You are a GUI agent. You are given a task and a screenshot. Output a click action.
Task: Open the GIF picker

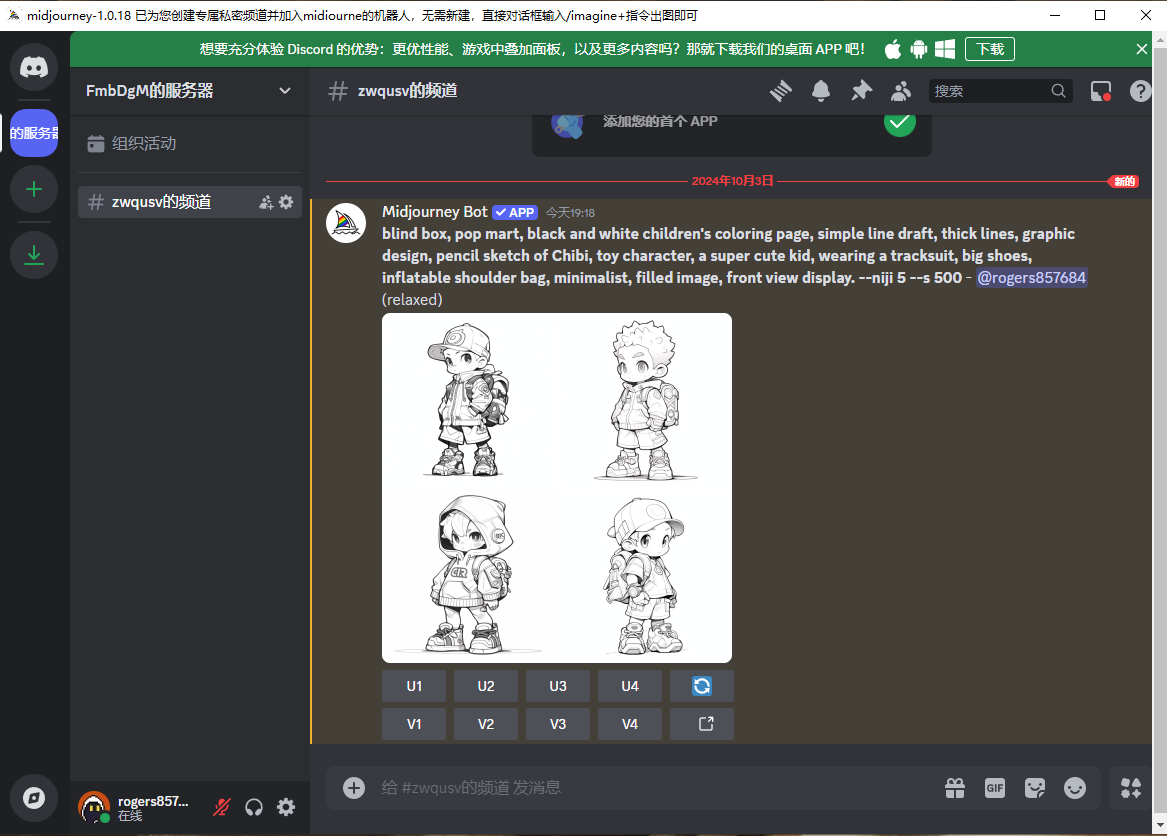(995, 788)
